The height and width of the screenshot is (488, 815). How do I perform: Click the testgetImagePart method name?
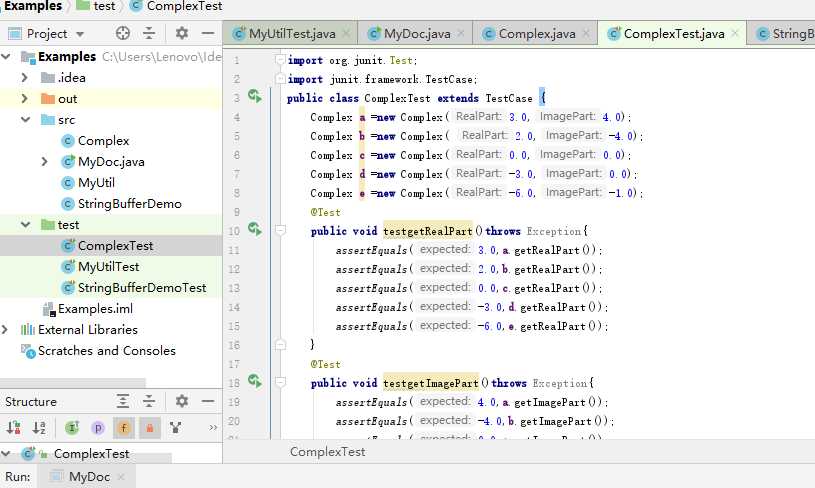(x=431, y=383)
